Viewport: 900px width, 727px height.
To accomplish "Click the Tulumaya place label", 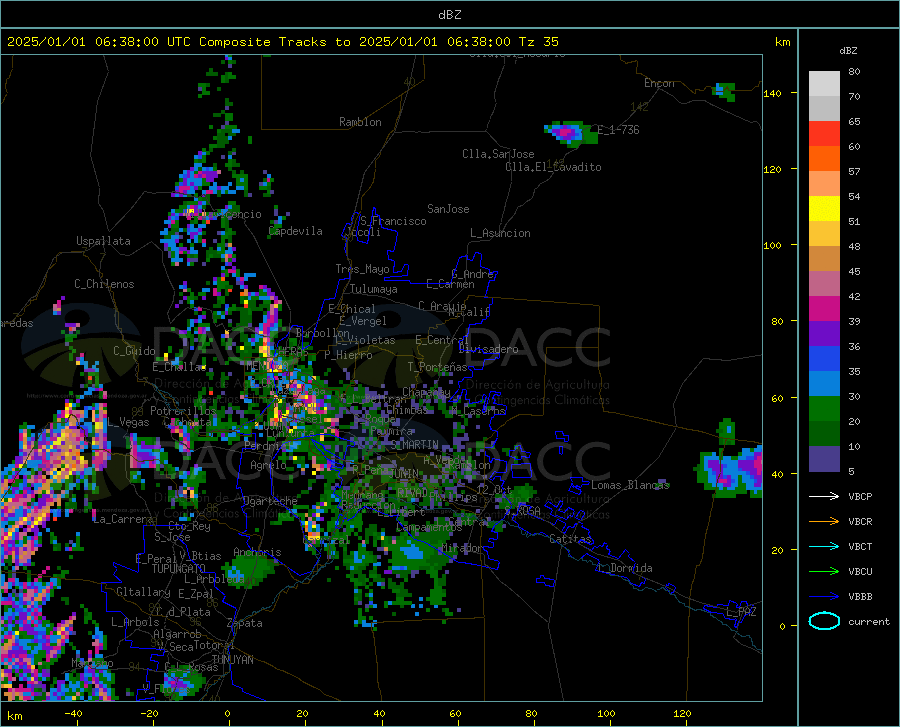I will tap(374, 289).
